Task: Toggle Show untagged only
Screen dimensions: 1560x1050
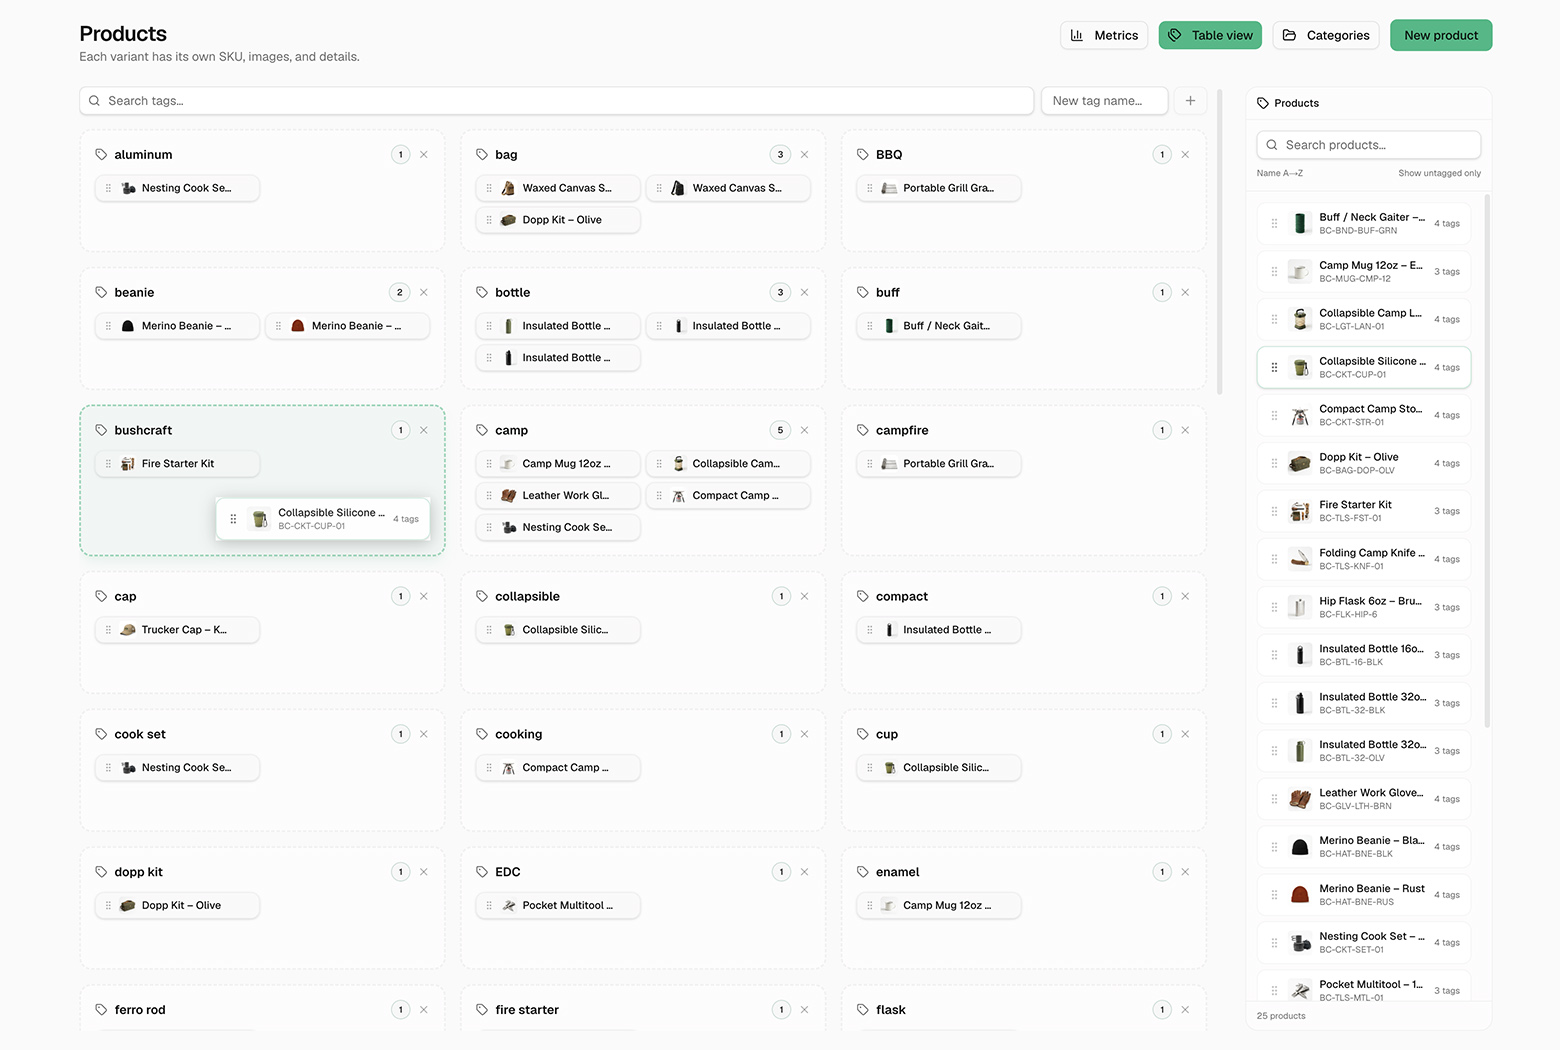Action: (x=1439, y=173)
